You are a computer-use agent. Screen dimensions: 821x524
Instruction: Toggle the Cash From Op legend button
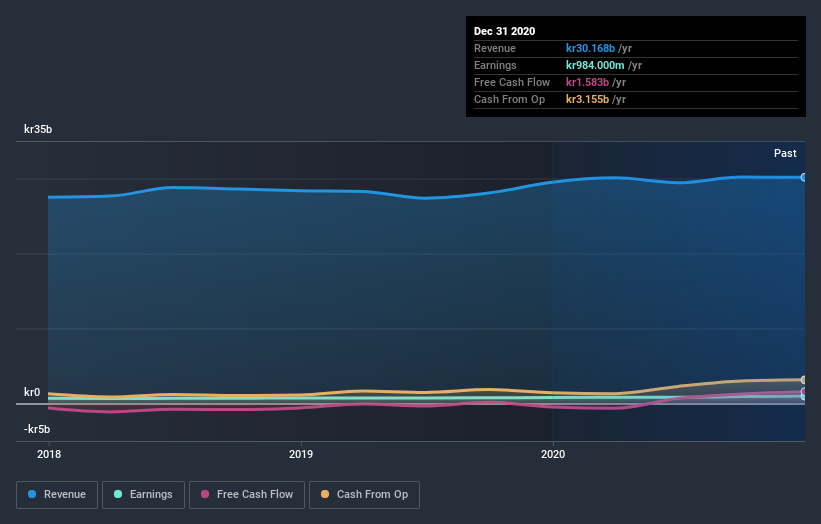pos(364,495)
